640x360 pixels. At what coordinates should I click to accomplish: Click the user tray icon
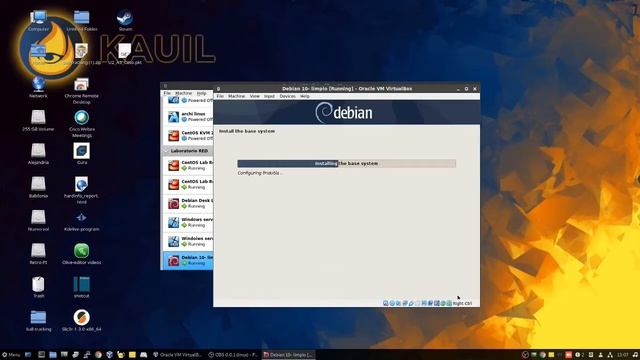pyautogui.click(x=601, y=355)
